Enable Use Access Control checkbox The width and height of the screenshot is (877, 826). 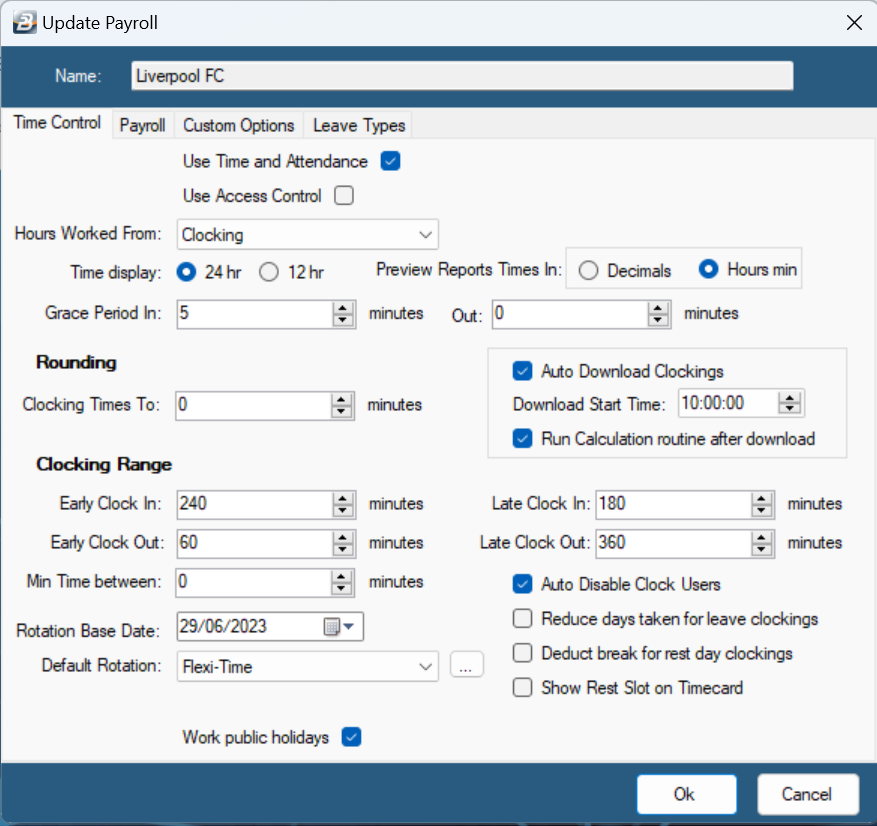click(x=344, y=196)
